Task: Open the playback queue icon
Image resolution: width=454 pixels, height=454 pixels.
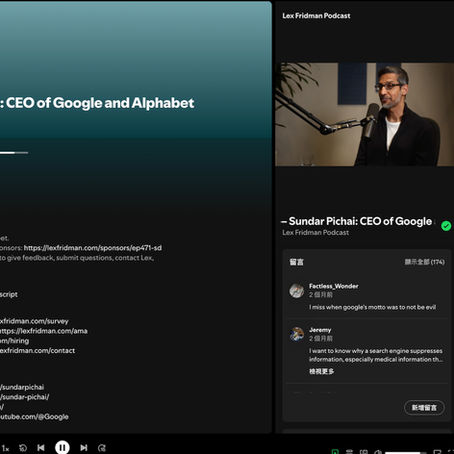Action: [x=349, y=452]
